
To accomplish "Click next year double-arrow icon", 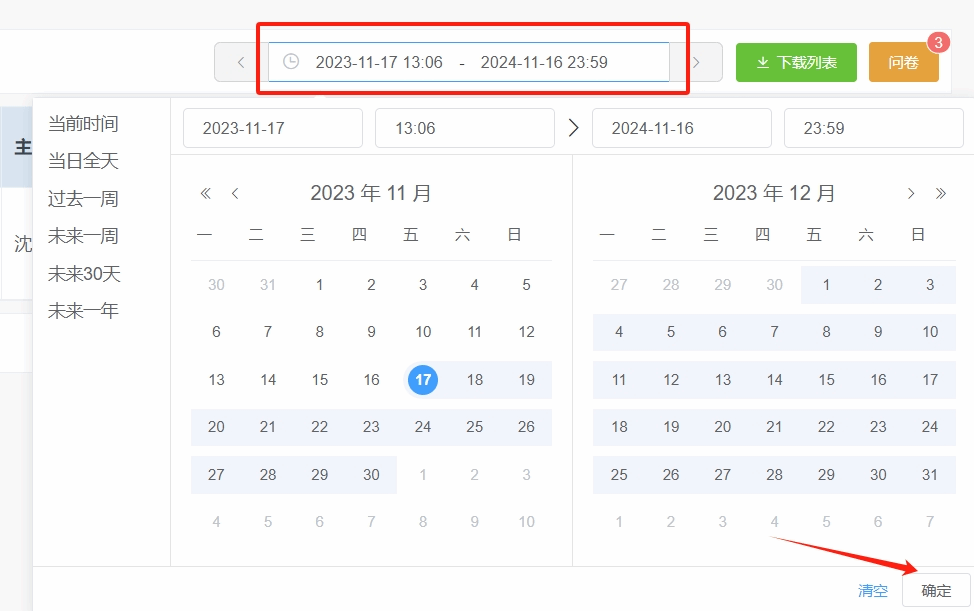I will [940, 193].
